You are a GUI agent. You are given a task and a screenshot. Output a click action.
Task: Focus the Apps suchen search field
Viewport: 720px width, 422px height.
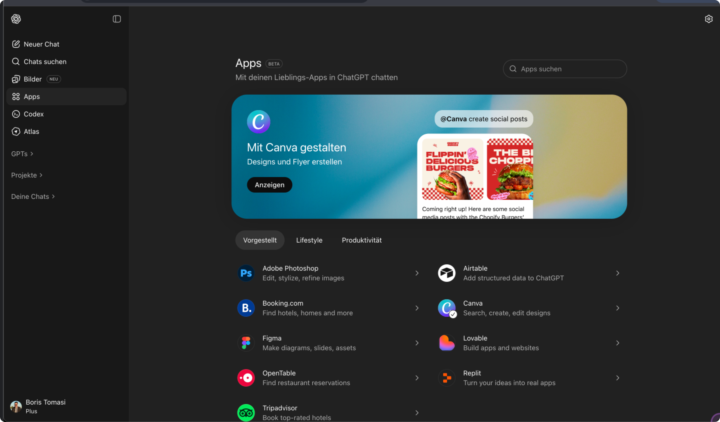point(565,69)
